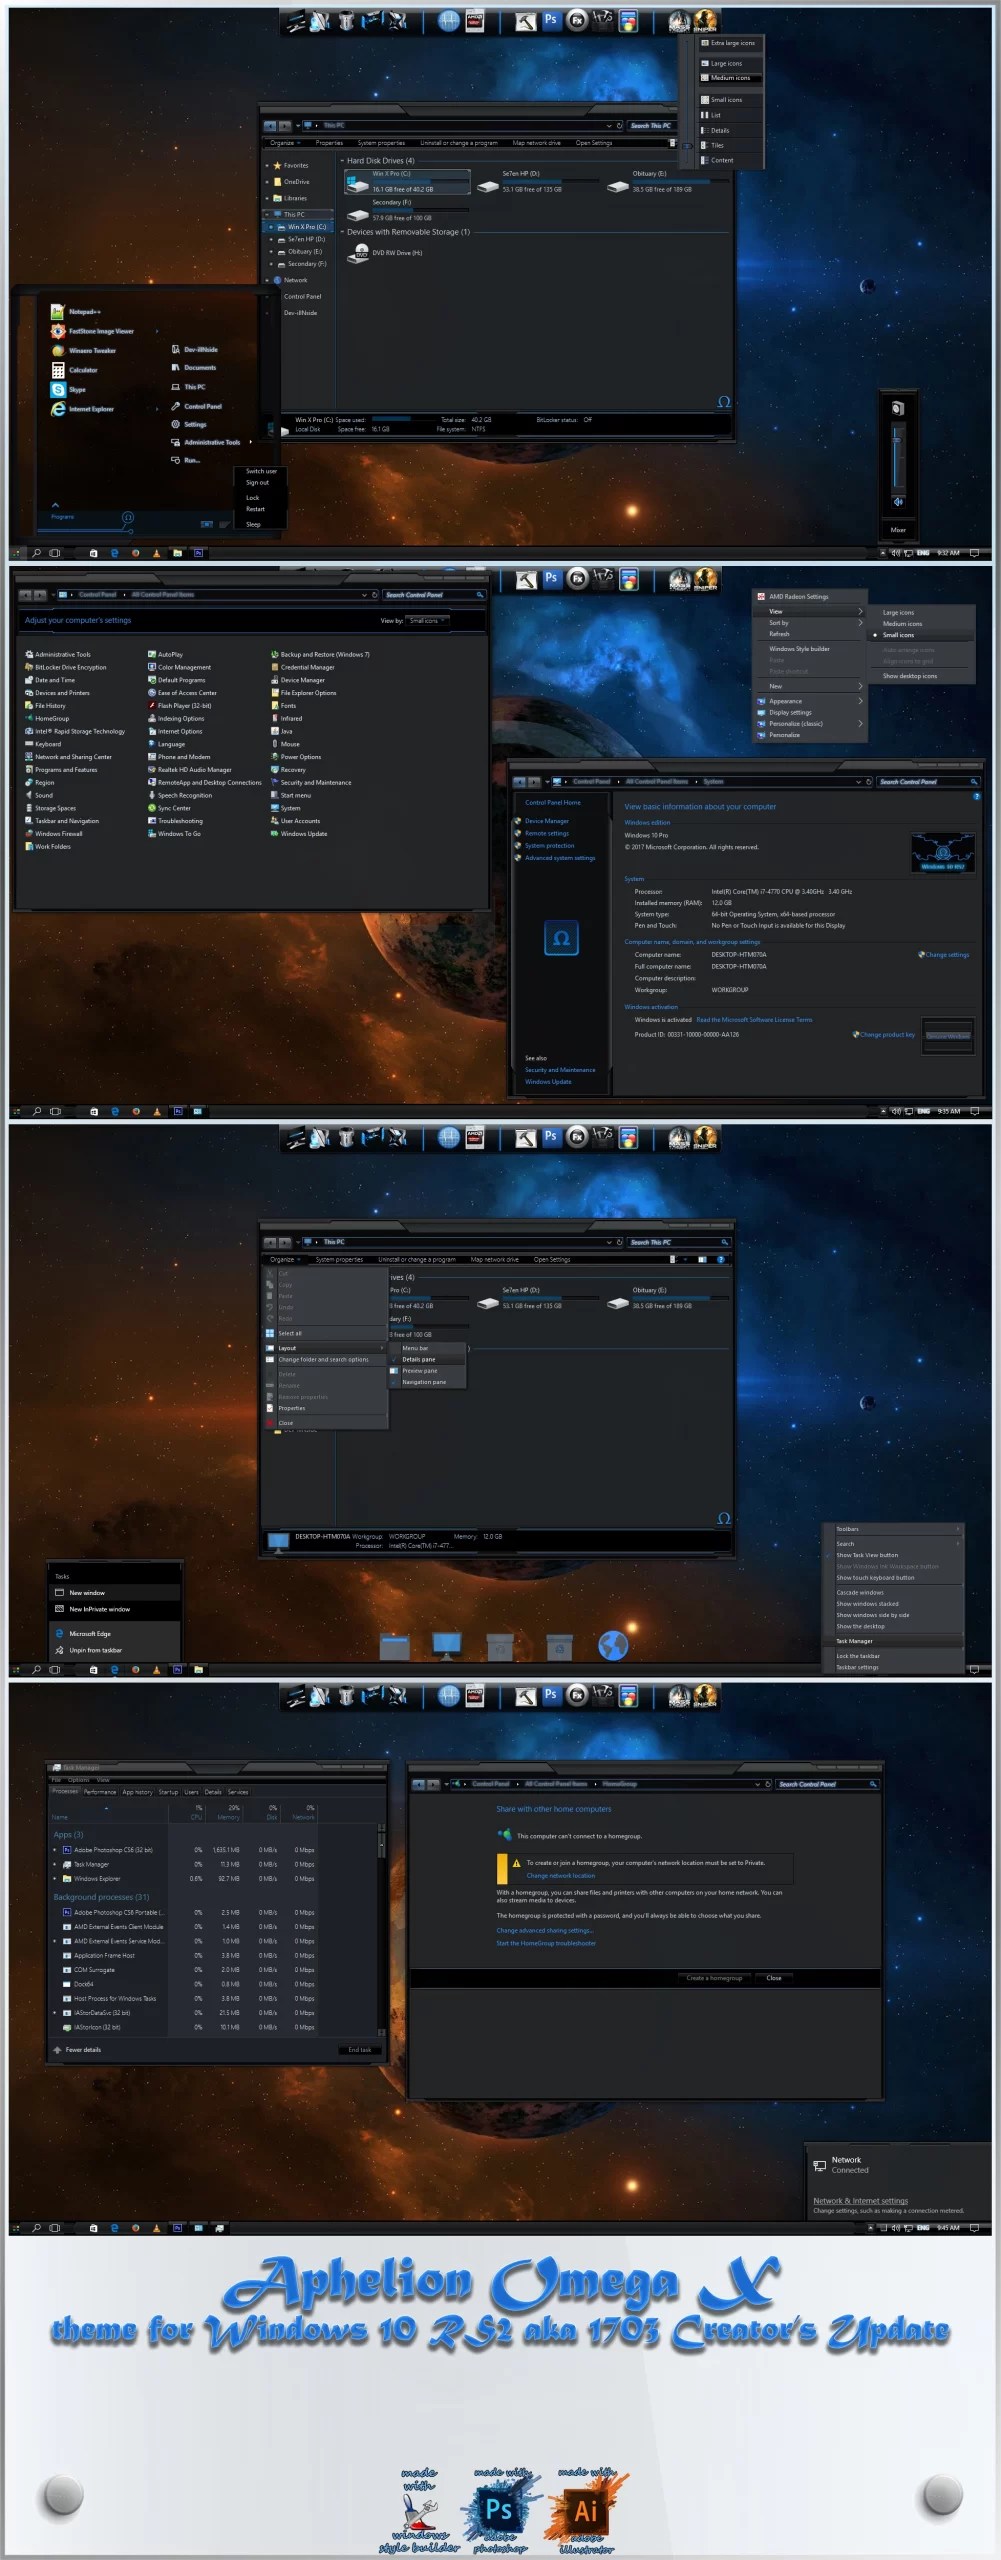This screenshot has height=2560, width=1001.
Task: Open Network & Internet settings link
Action: coord(860,2200)
